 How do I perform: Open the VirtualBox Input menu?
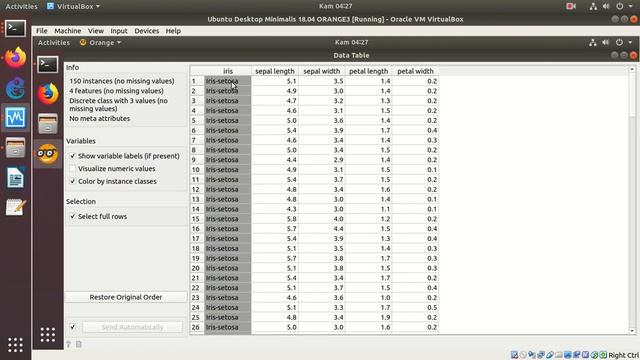pyautogui.click(x=119, y=31)
